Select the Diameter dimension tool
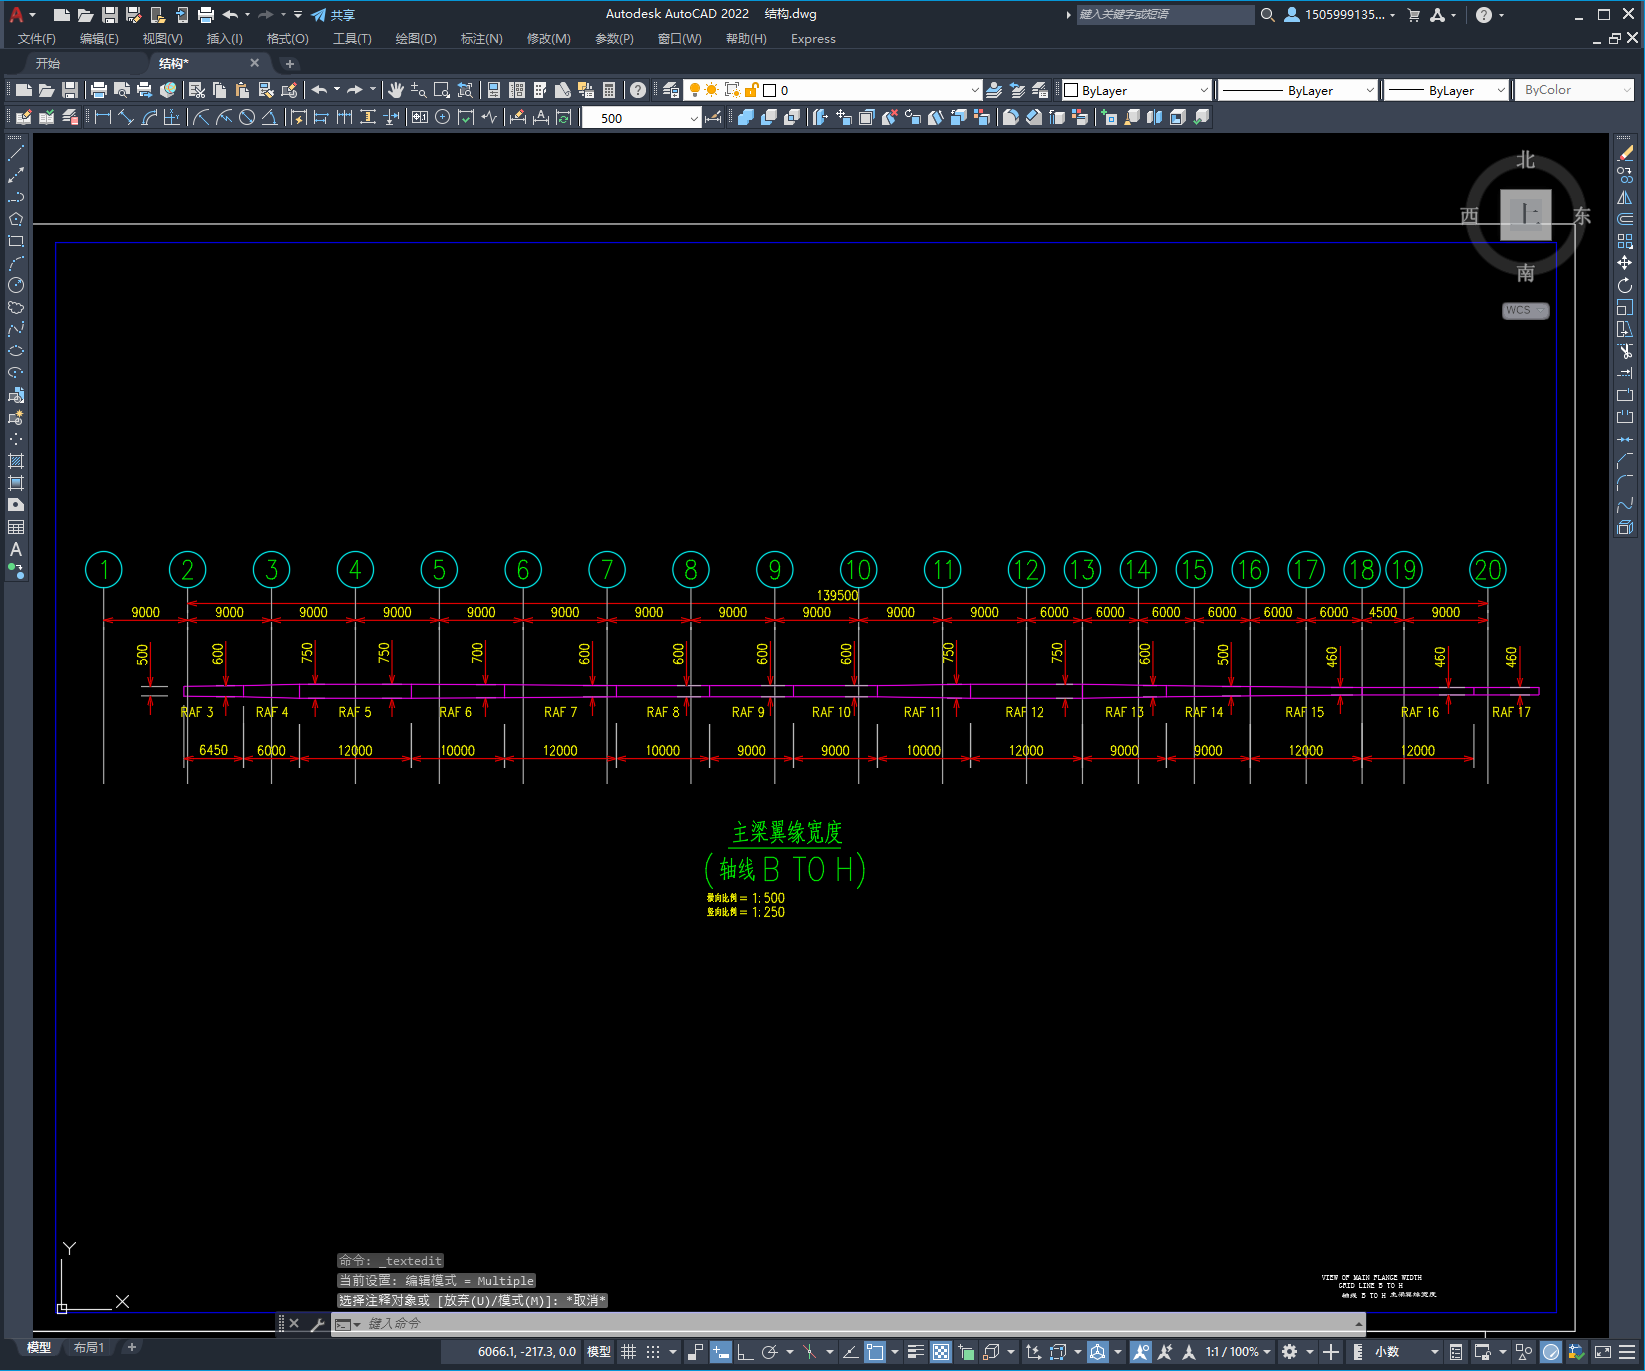The image size is (1645, 1371). pos(247,117)
